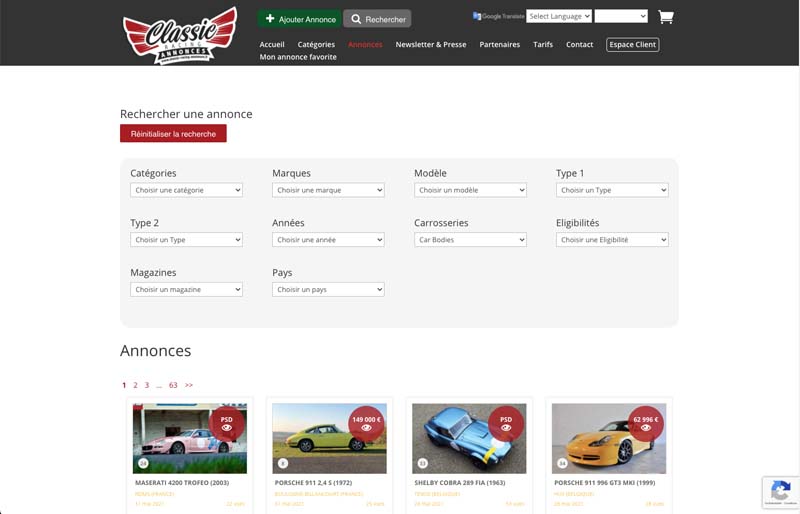
Task: Jump to pagination page 63
Action: pyautogui.click(x=173, y=385)
